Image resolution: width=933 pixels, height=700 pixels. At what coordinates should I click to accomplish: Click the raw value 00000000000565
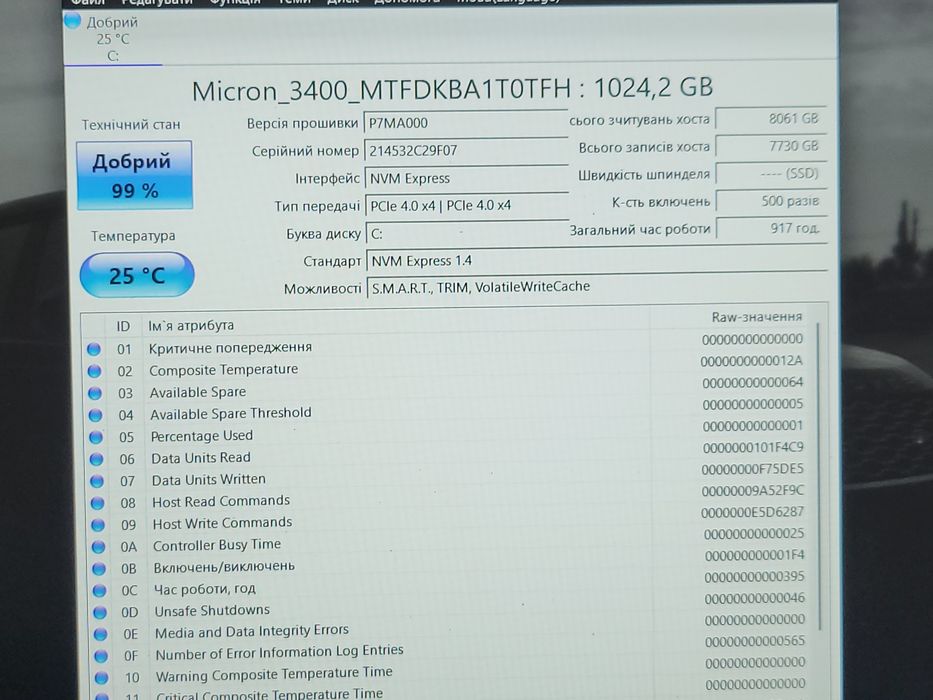point(756,642)
